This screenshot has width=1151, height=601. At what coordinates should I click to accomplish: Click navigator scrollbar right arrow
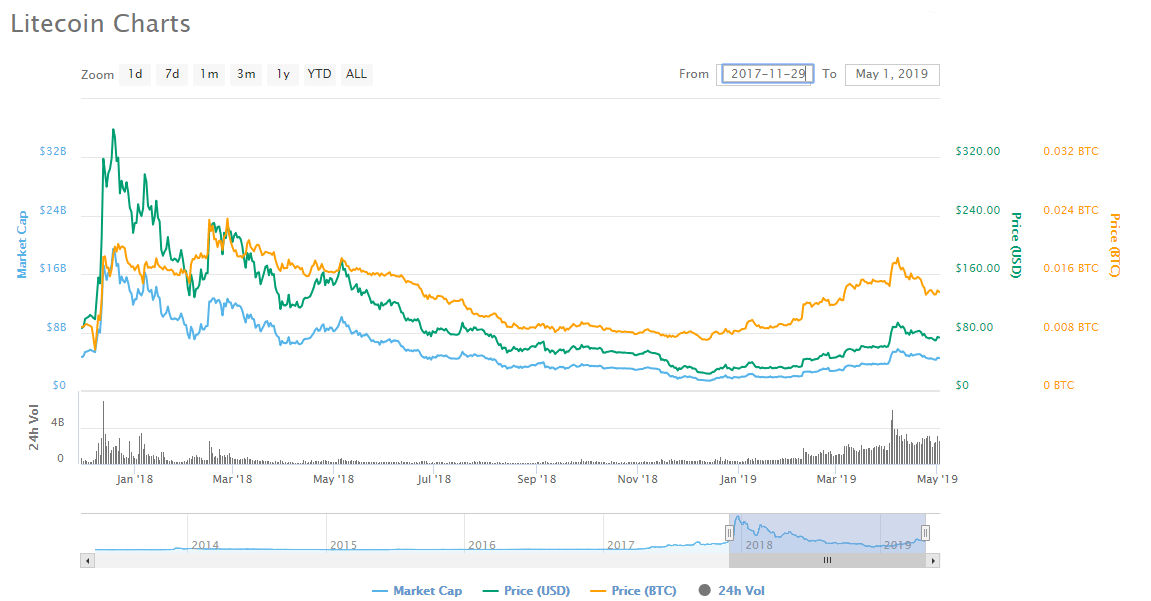tap(933, 561)
